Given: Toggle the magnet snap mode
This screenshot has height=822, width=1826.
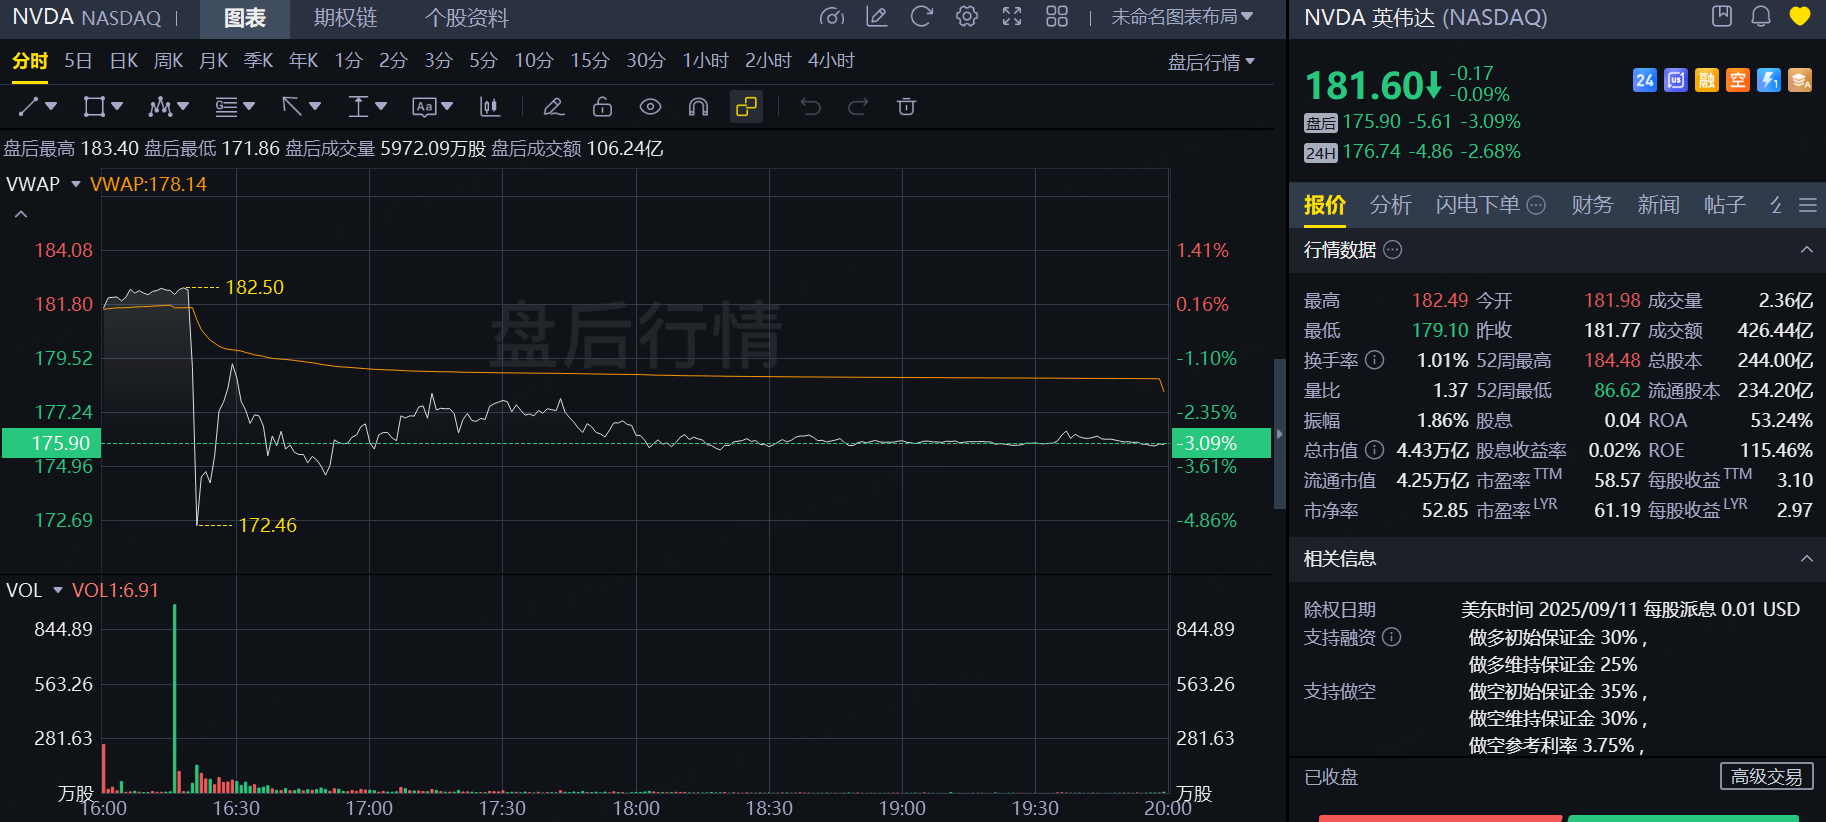Looking at the screenshot, I should coord(698,106).
